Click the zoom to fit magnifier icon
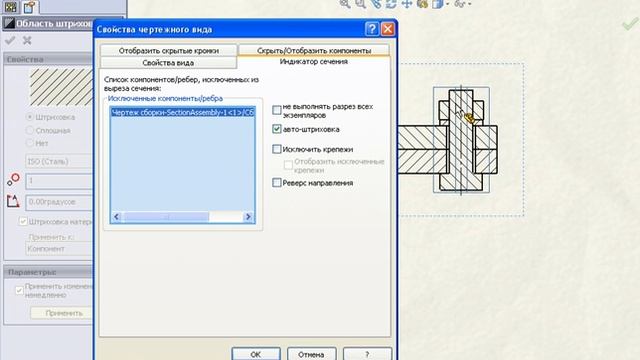Image resolution: width=640 pixels, height=360 pixels. point(345,4)
